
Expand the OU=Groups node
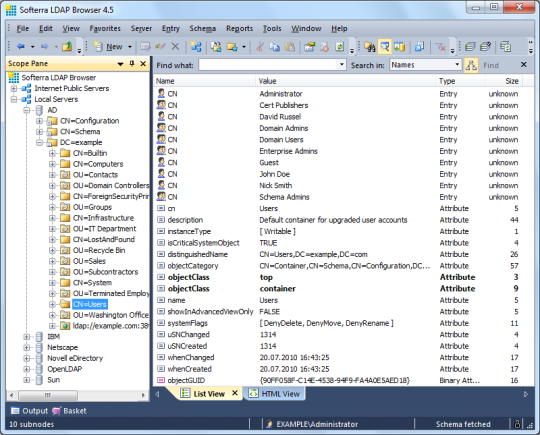[x=52, y=207]
